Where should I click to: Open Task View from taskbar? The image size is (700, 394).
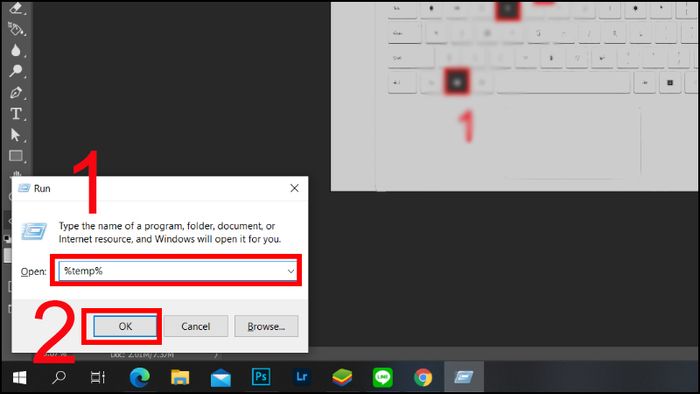pyautogui.click(x=98, y=377)
